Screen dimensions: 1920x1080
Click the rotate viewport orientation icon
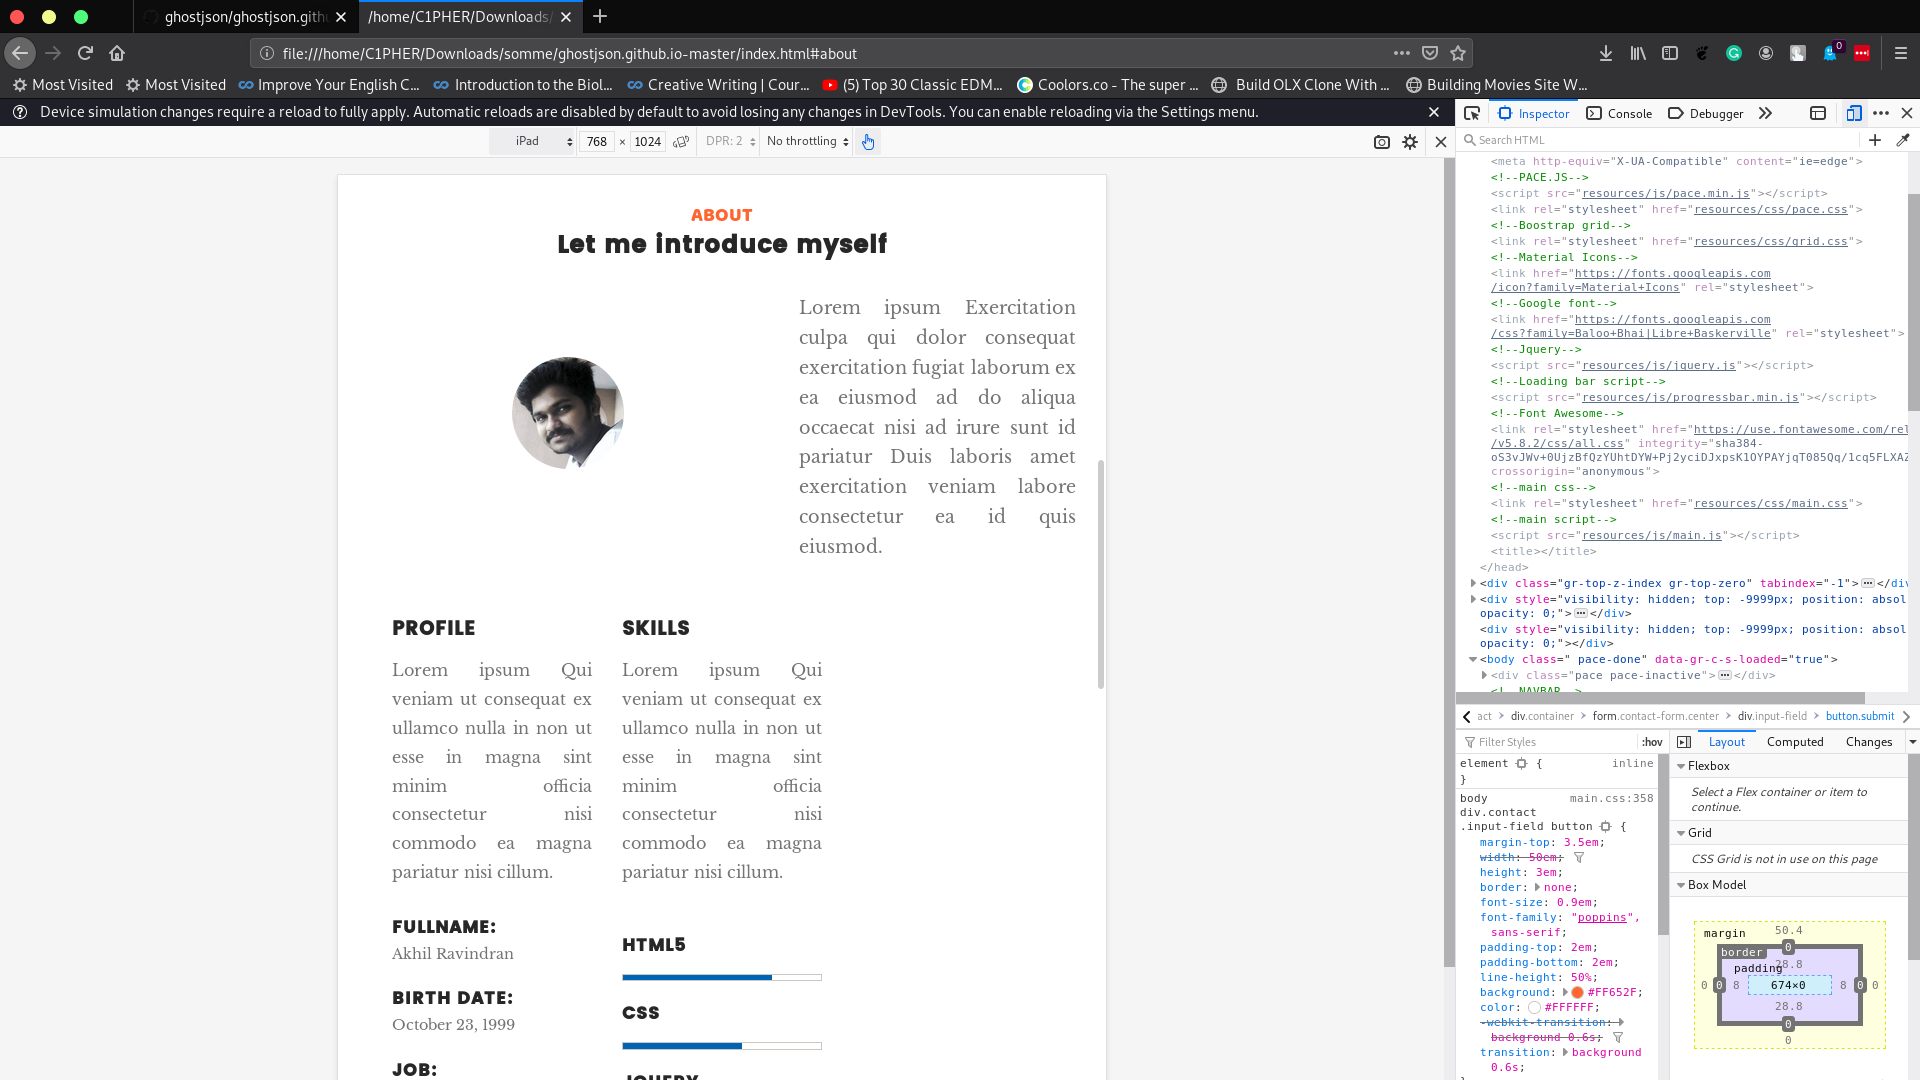click(x=681, y=141)
